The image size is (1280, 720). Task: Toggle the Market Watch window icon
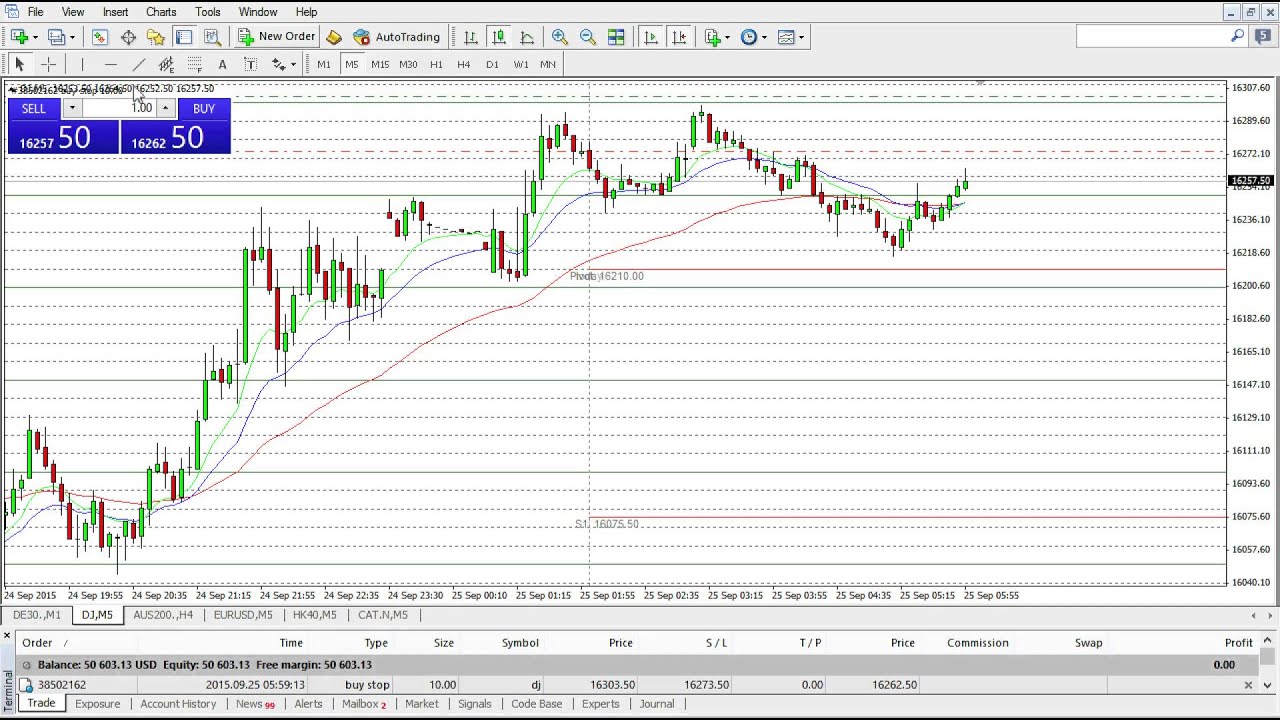pyautogui.click(x=100, y=37)
